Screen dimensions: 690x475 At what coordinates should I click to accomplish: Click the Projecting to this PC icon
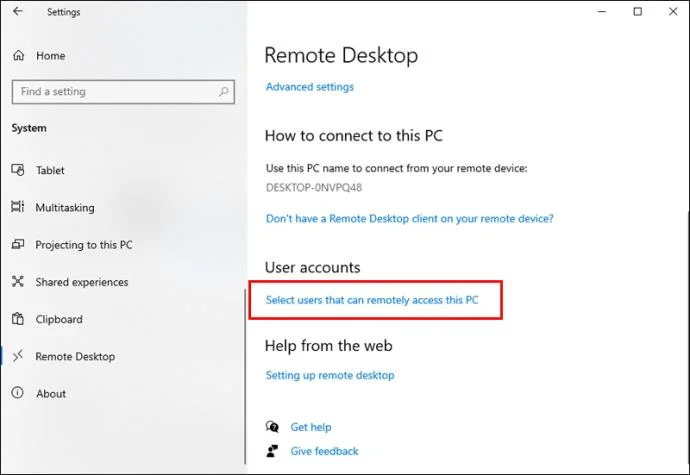pos(18,244)
